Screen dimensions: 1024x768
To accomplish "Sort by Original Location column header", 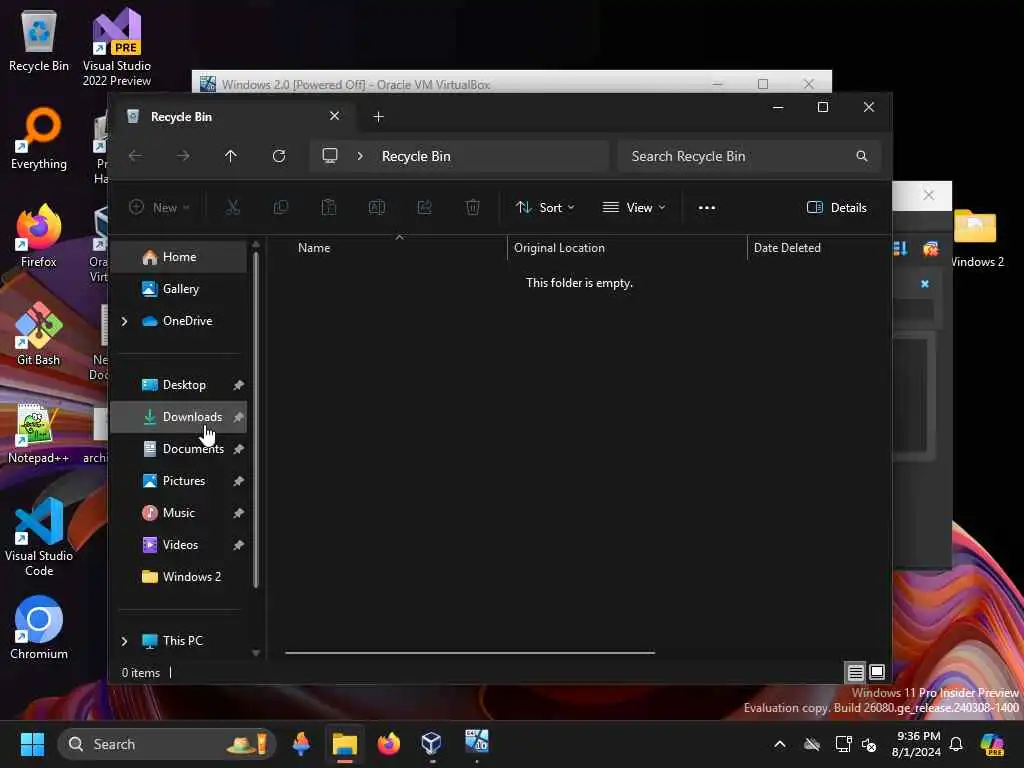I will click(x=627, y=248).
